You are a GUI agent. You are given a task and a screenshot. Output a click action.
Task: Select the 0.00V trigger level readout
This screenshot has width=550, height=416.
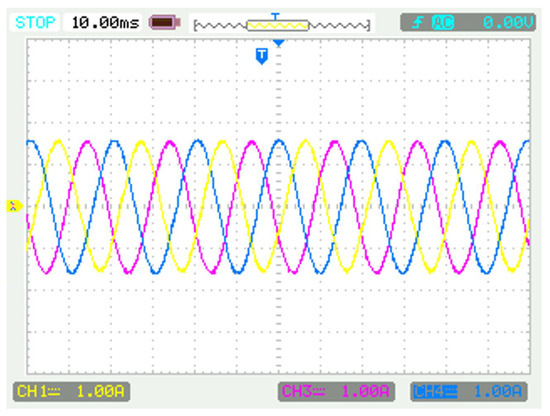(509, 23)
